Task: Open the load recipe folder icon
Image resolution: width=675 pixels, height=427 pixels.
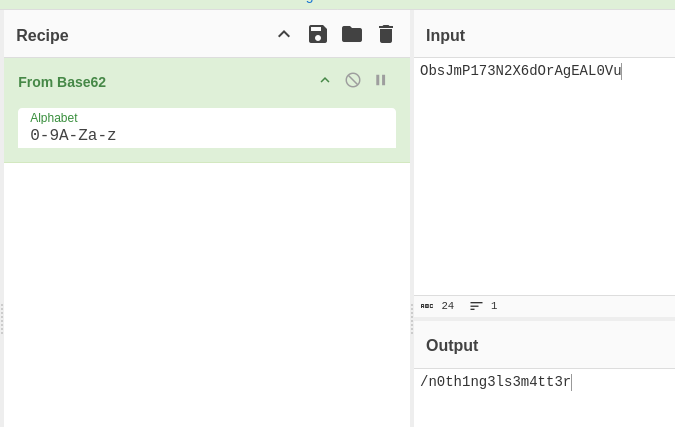Action: coord(352,35)
